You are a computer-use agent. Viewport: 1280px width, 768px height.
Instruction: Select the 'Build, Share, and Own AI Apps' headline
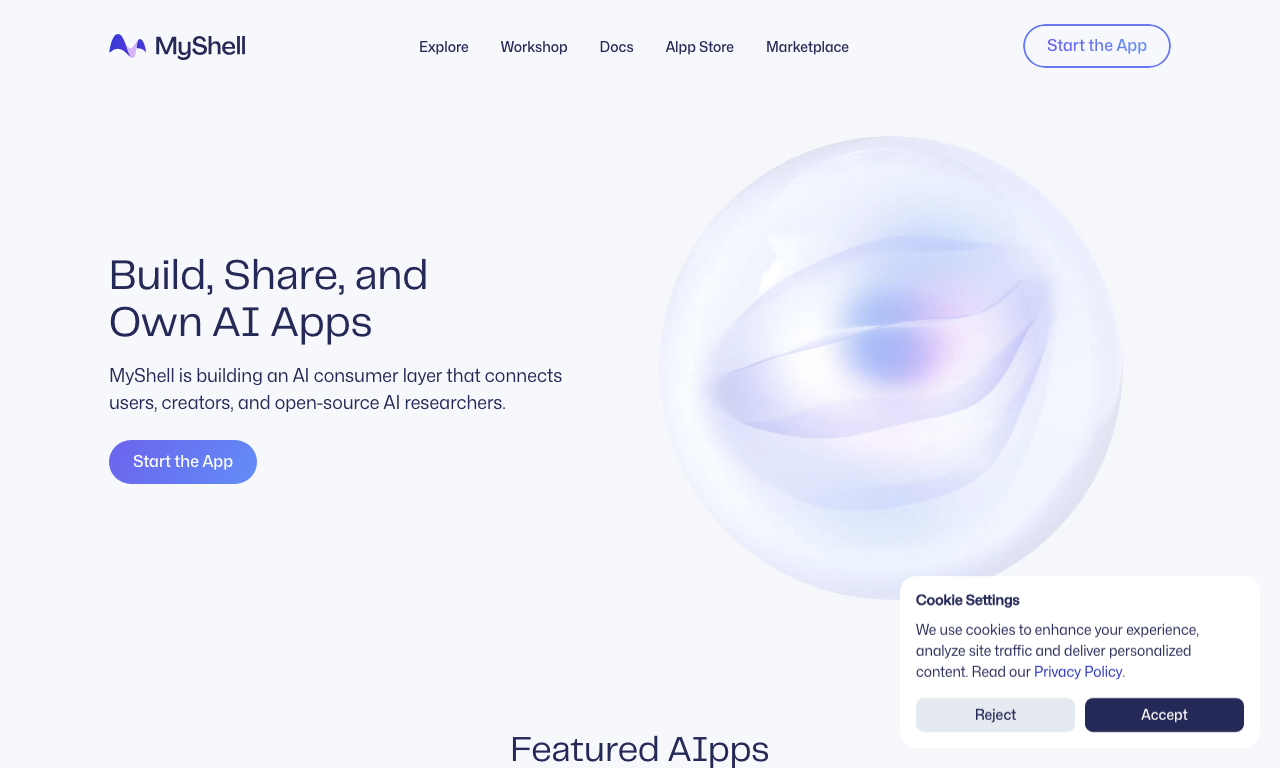269,298
